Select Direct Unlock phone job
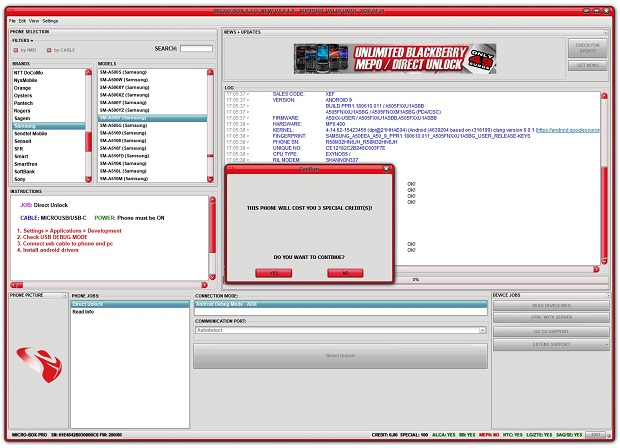 (130, 304)
